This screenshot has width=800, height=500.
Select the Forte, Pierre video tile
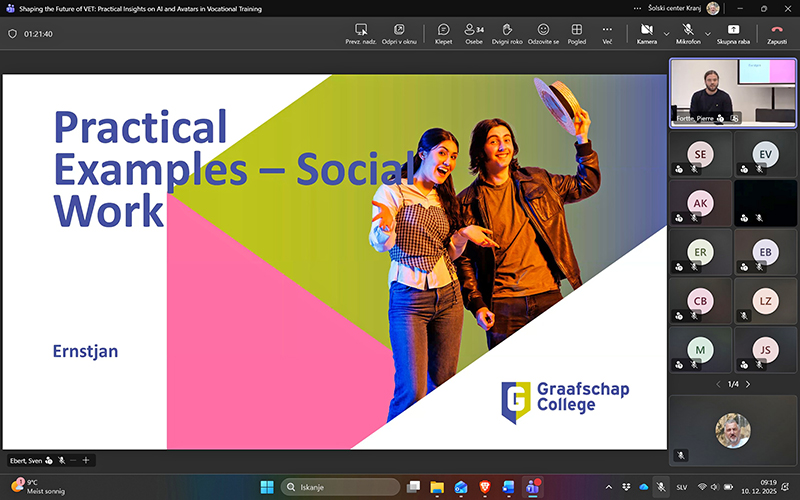[733, 90]
